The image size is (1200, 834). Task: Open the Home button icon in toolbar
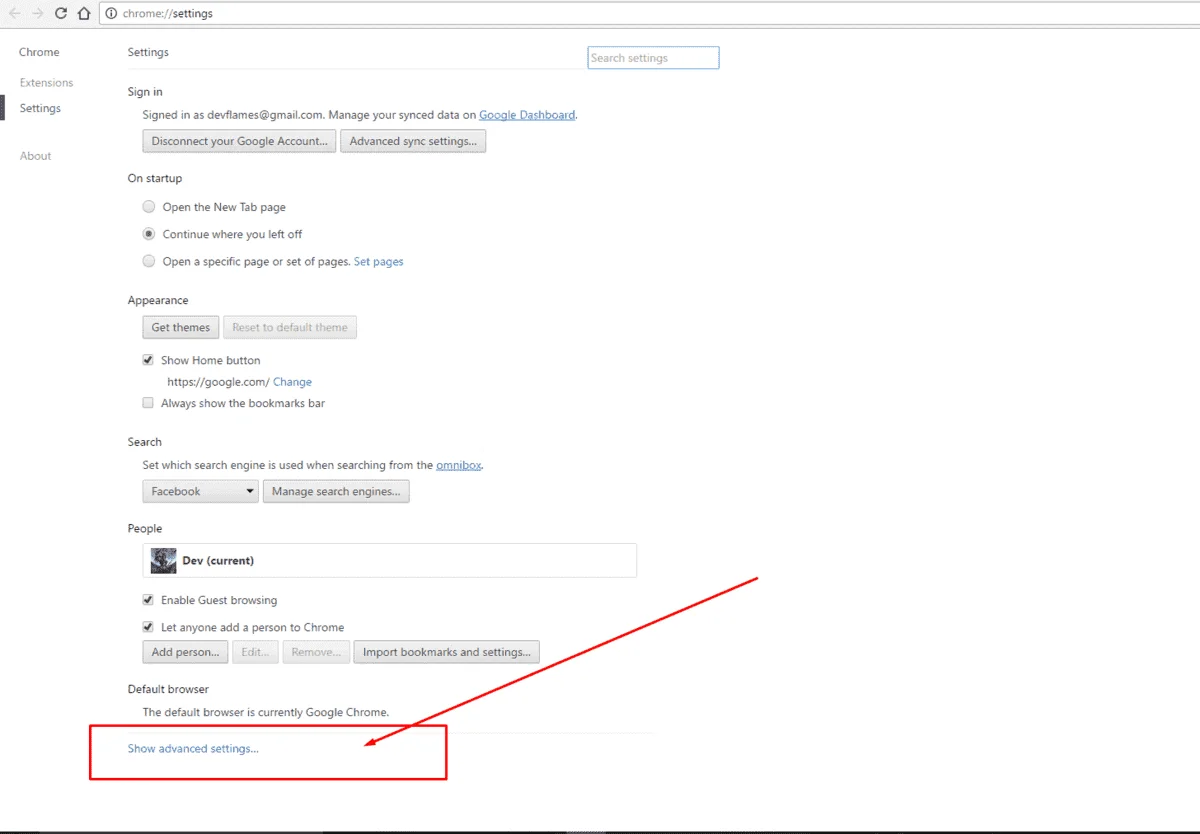[84, 13]
